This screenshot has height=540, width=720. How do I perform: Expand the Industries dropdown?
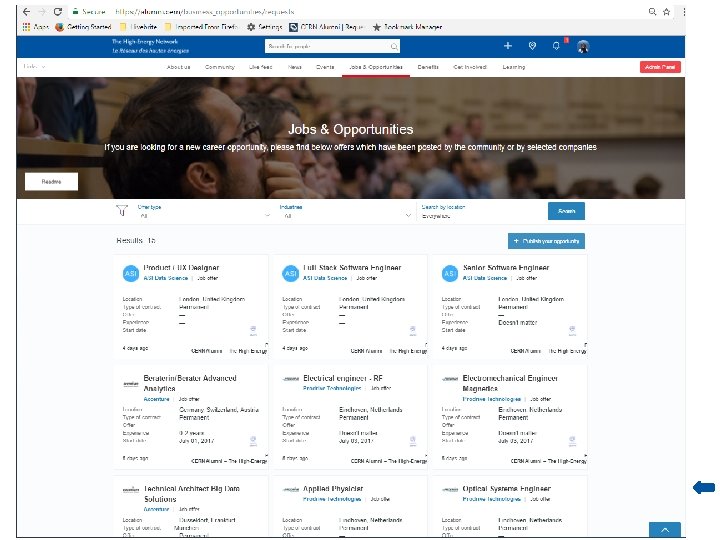tap(345, 212)
